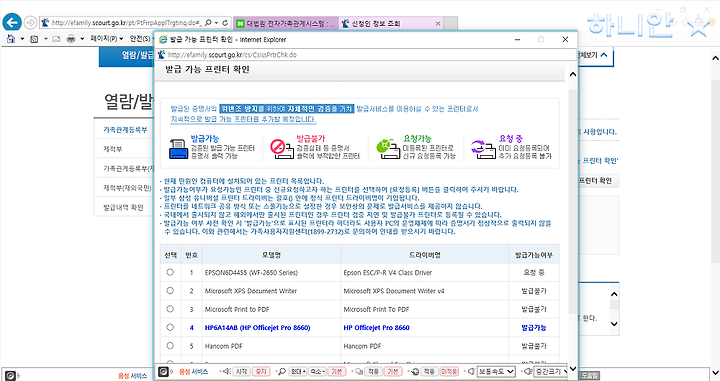Refresh the page in the main browser
The width and height of the screenshot is (720, 381).
(x=225, y=22)
